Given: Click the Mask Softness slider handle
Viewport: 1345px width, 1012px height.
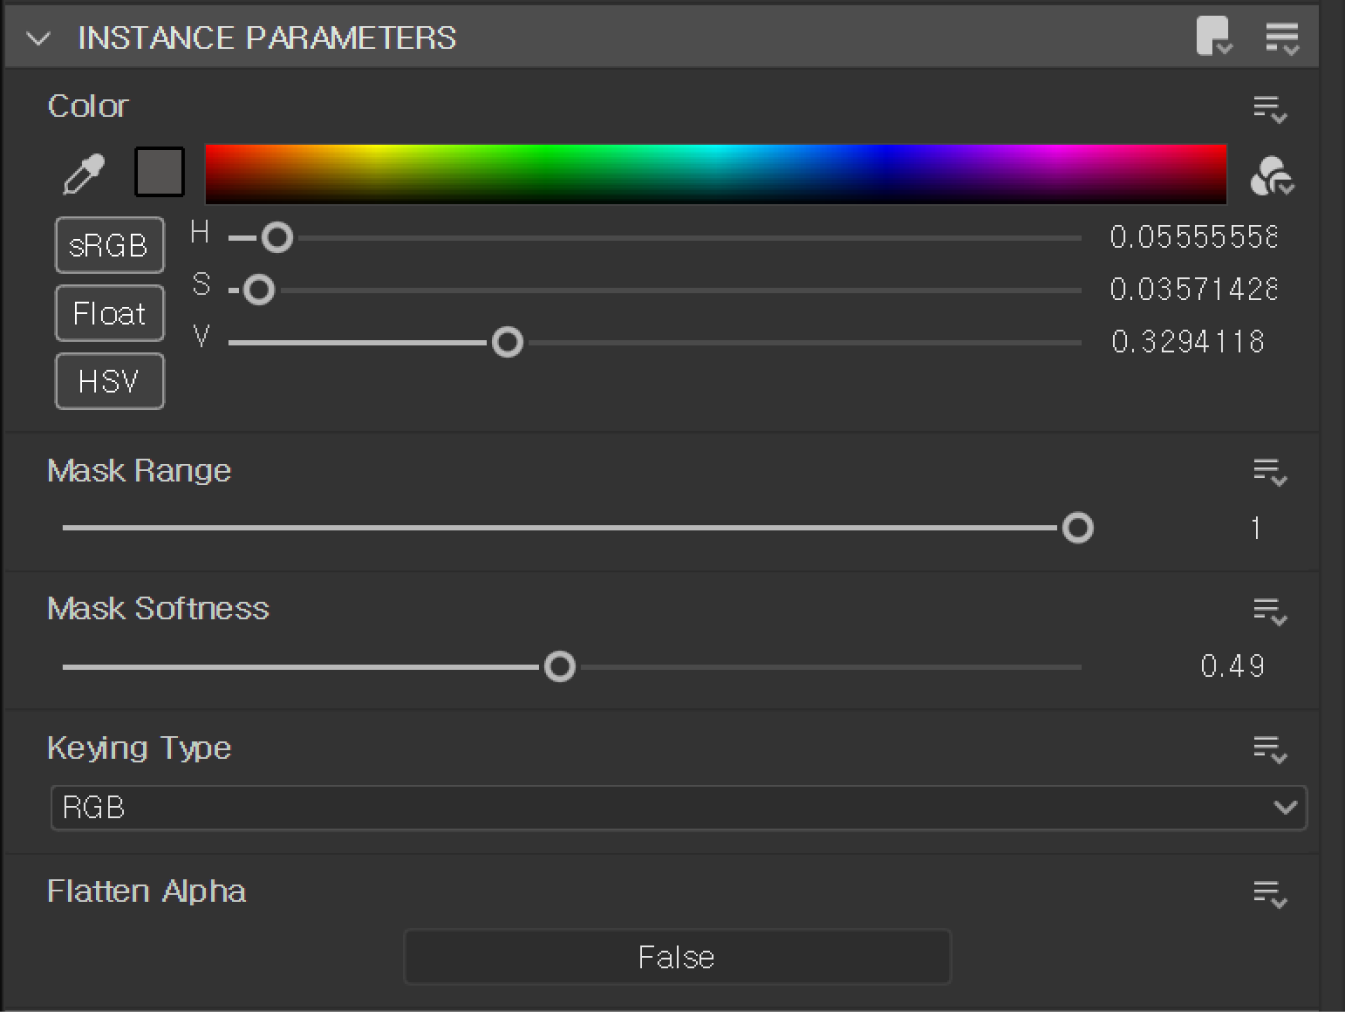Looking at the screenshot, I should click(560, 666).
